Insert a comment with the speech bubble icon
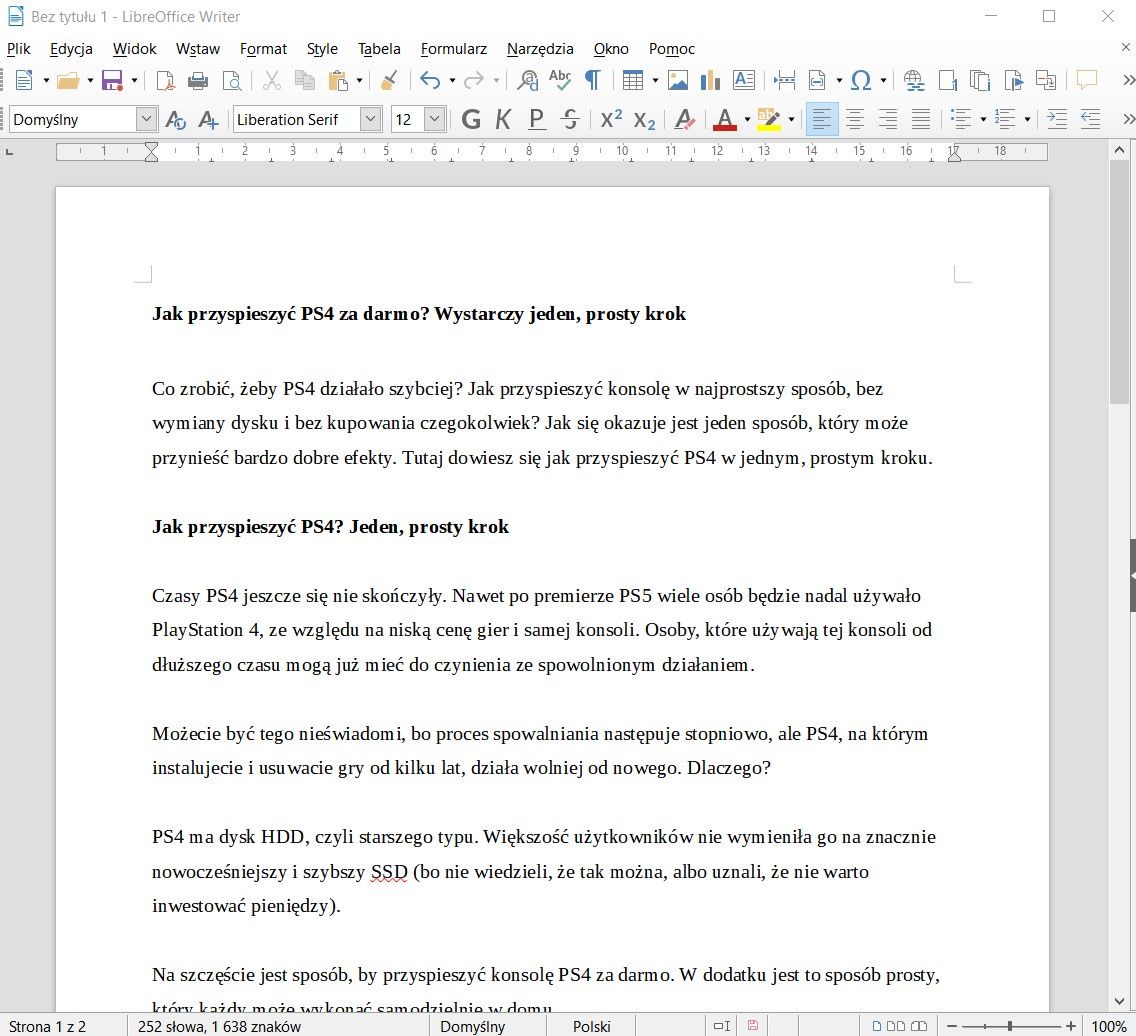Screen dimensions: 1136x1036 coord(1086,80)
